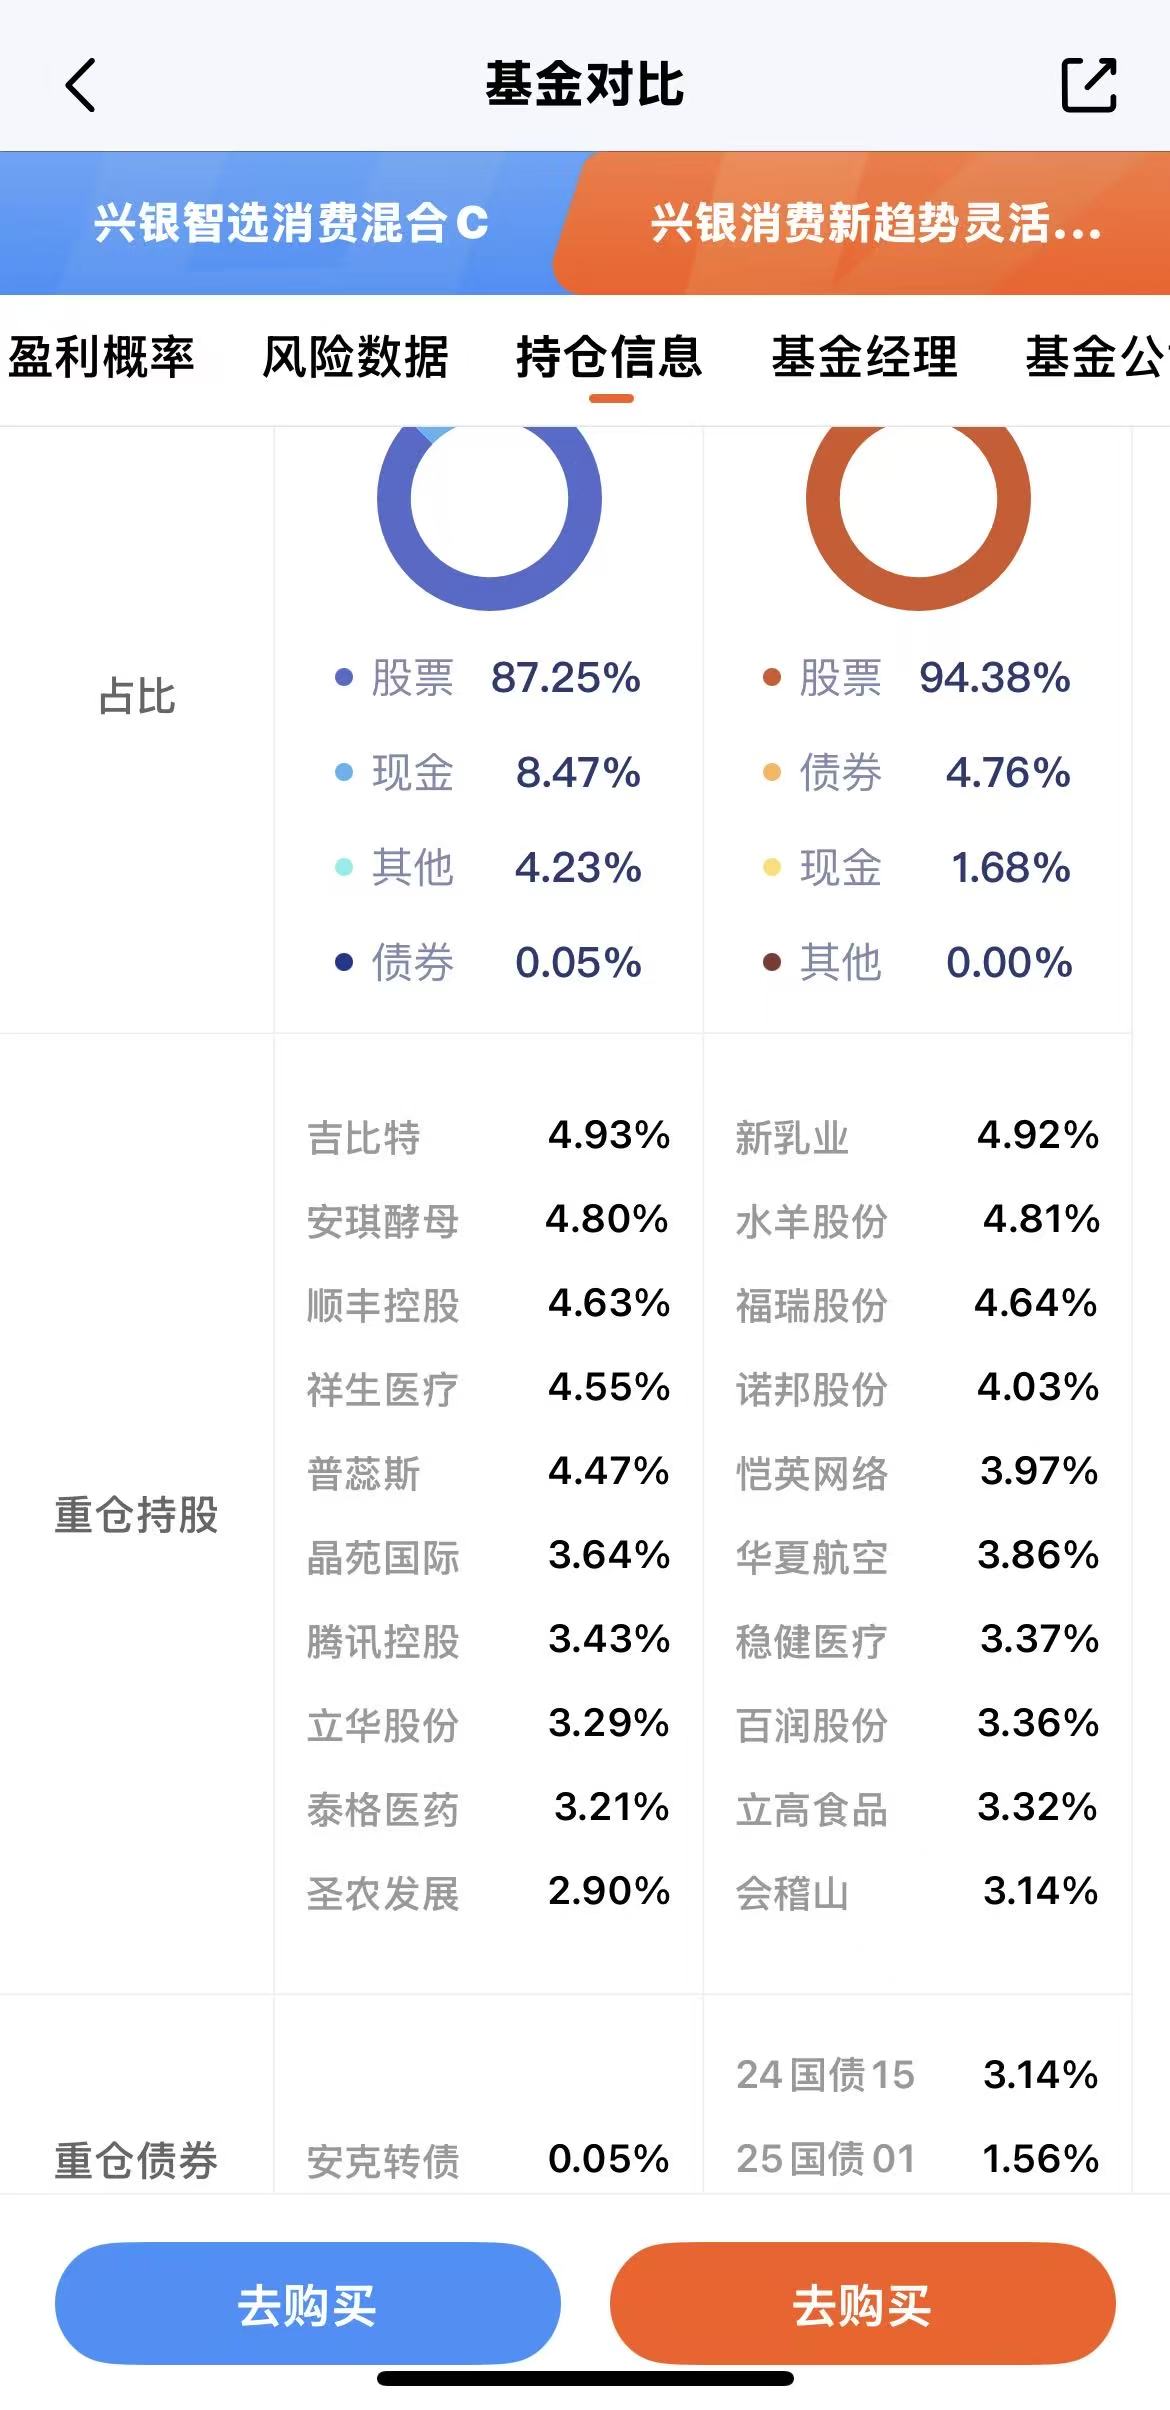Image resolution: width=1170 pixels, height=2410 pixels.
Task: Tap the orange 去购买 button
Action: pyautogui.click(x=862, y=2305)
